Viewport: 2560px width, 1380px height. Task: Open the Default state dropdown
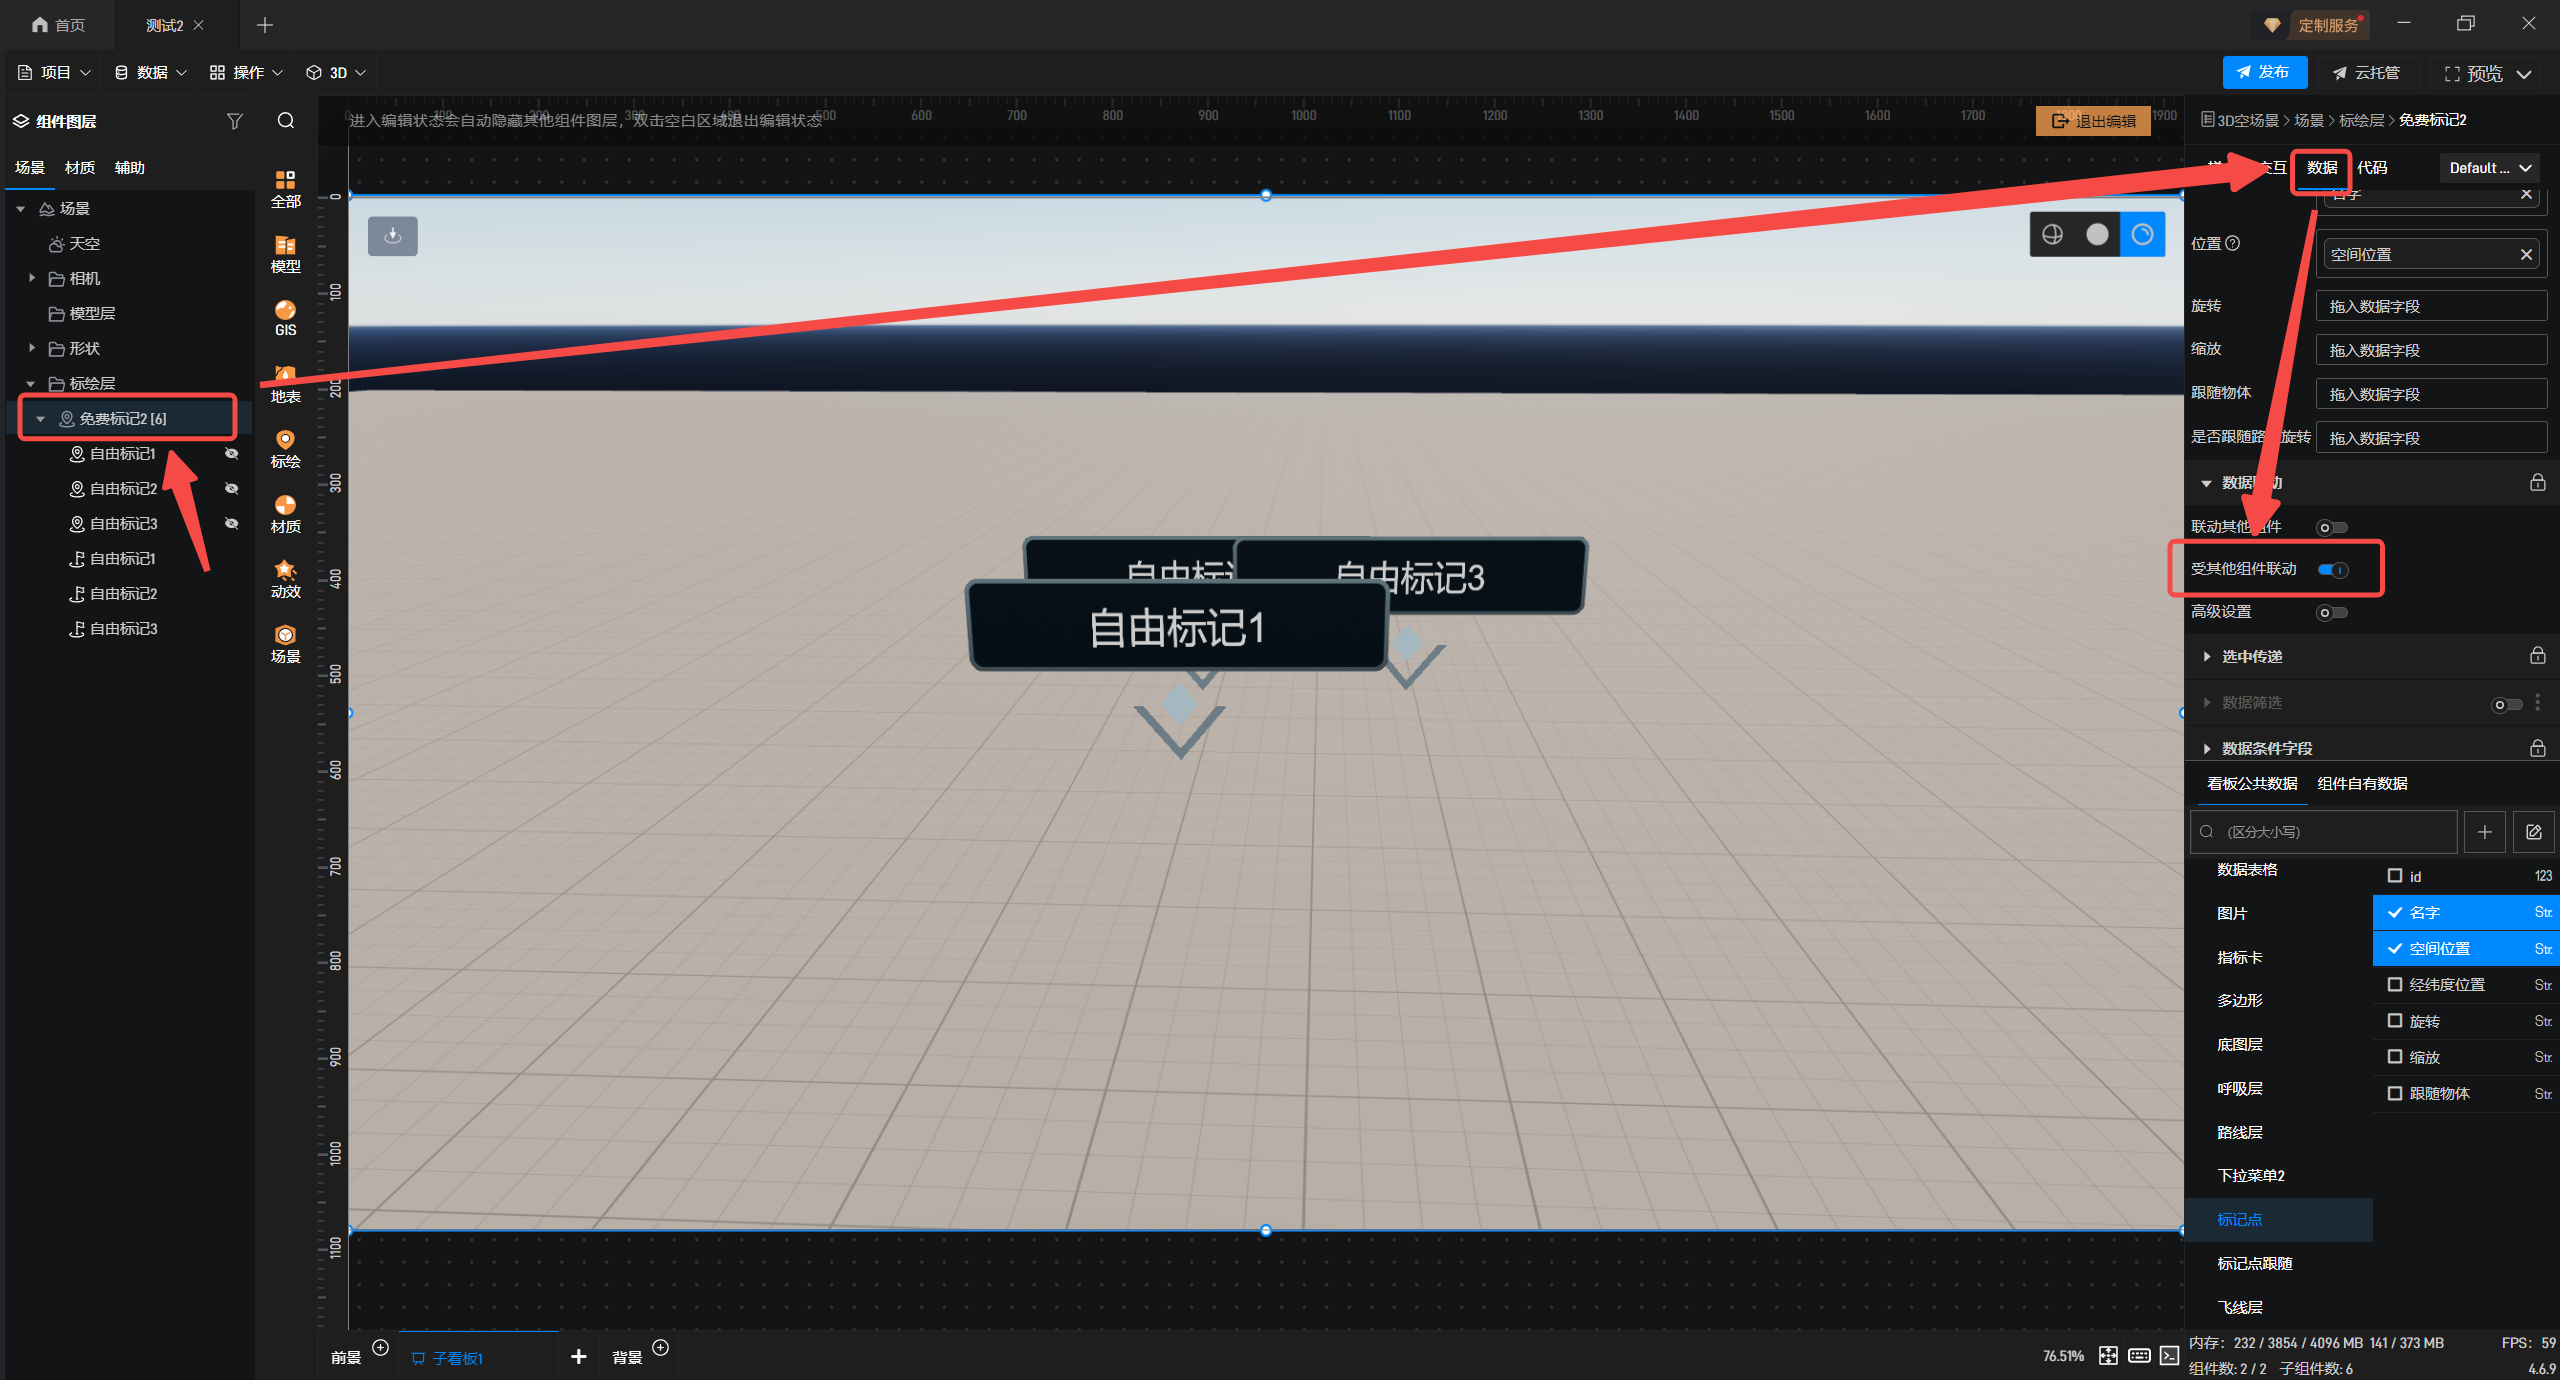2489,168
